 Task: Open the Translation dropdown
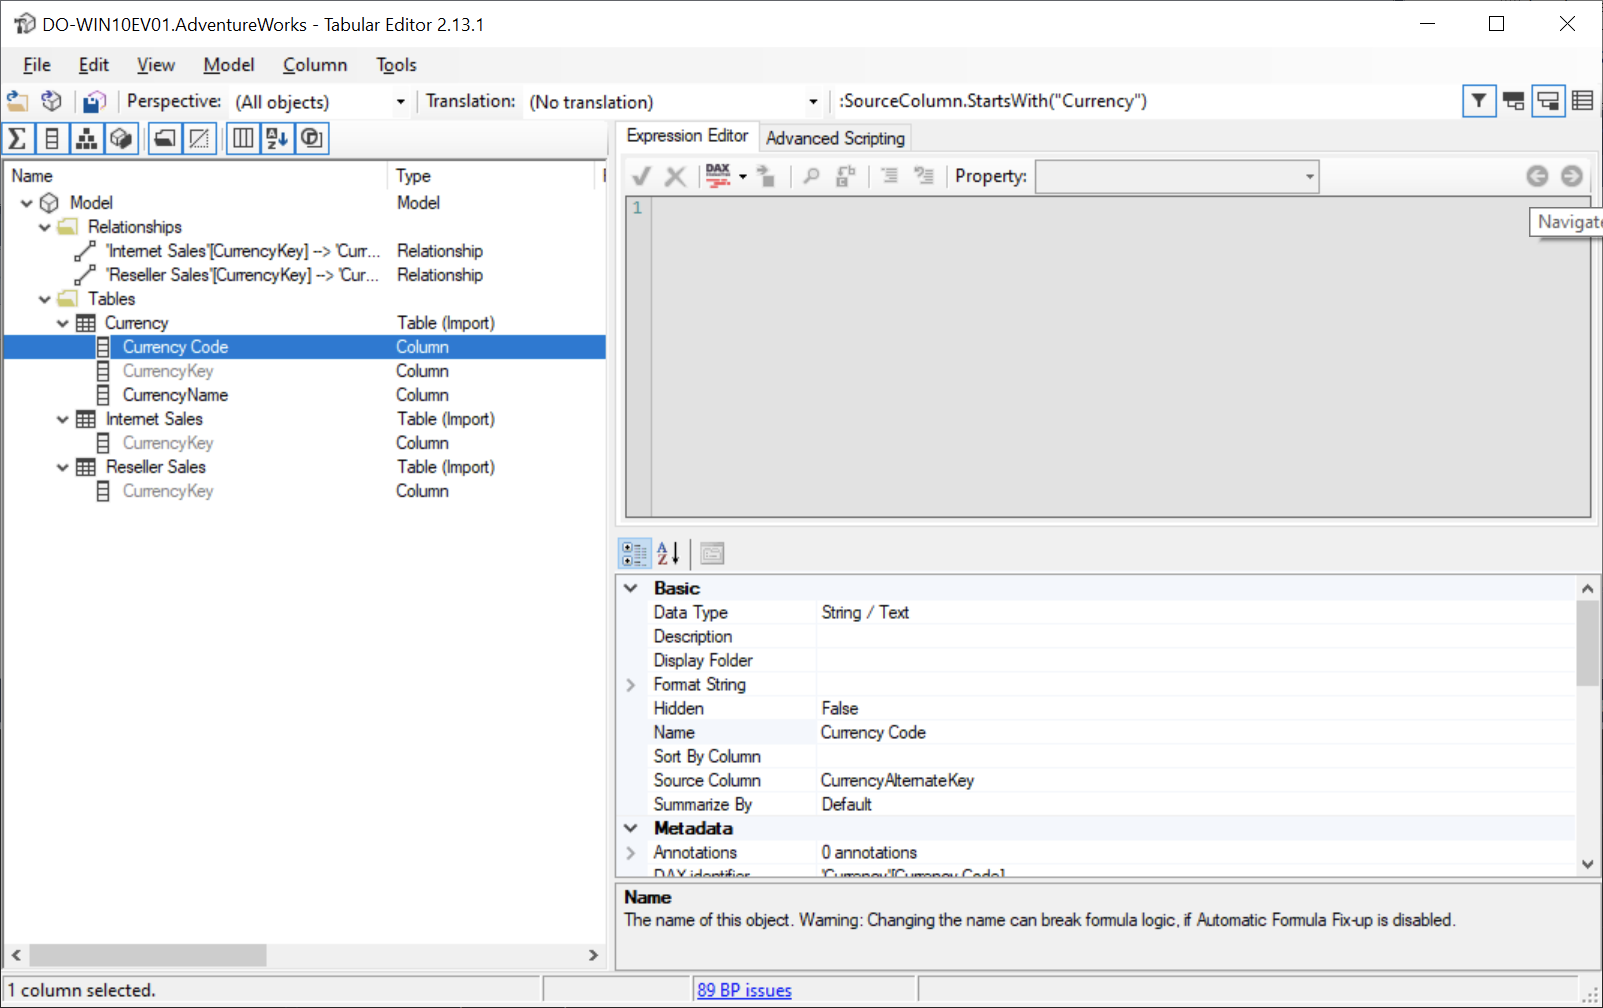[812, 101]
